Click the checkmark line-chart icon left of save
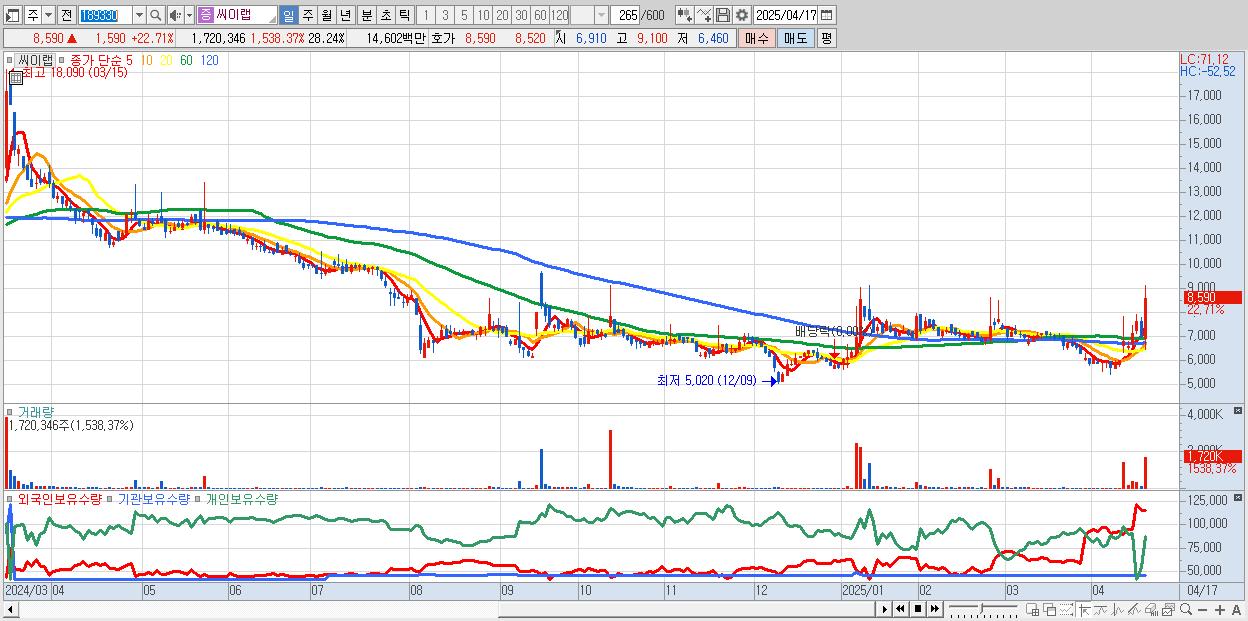The height and width of the screenshot is (621, 1248). pyautogui.click(x=704, y=15)
